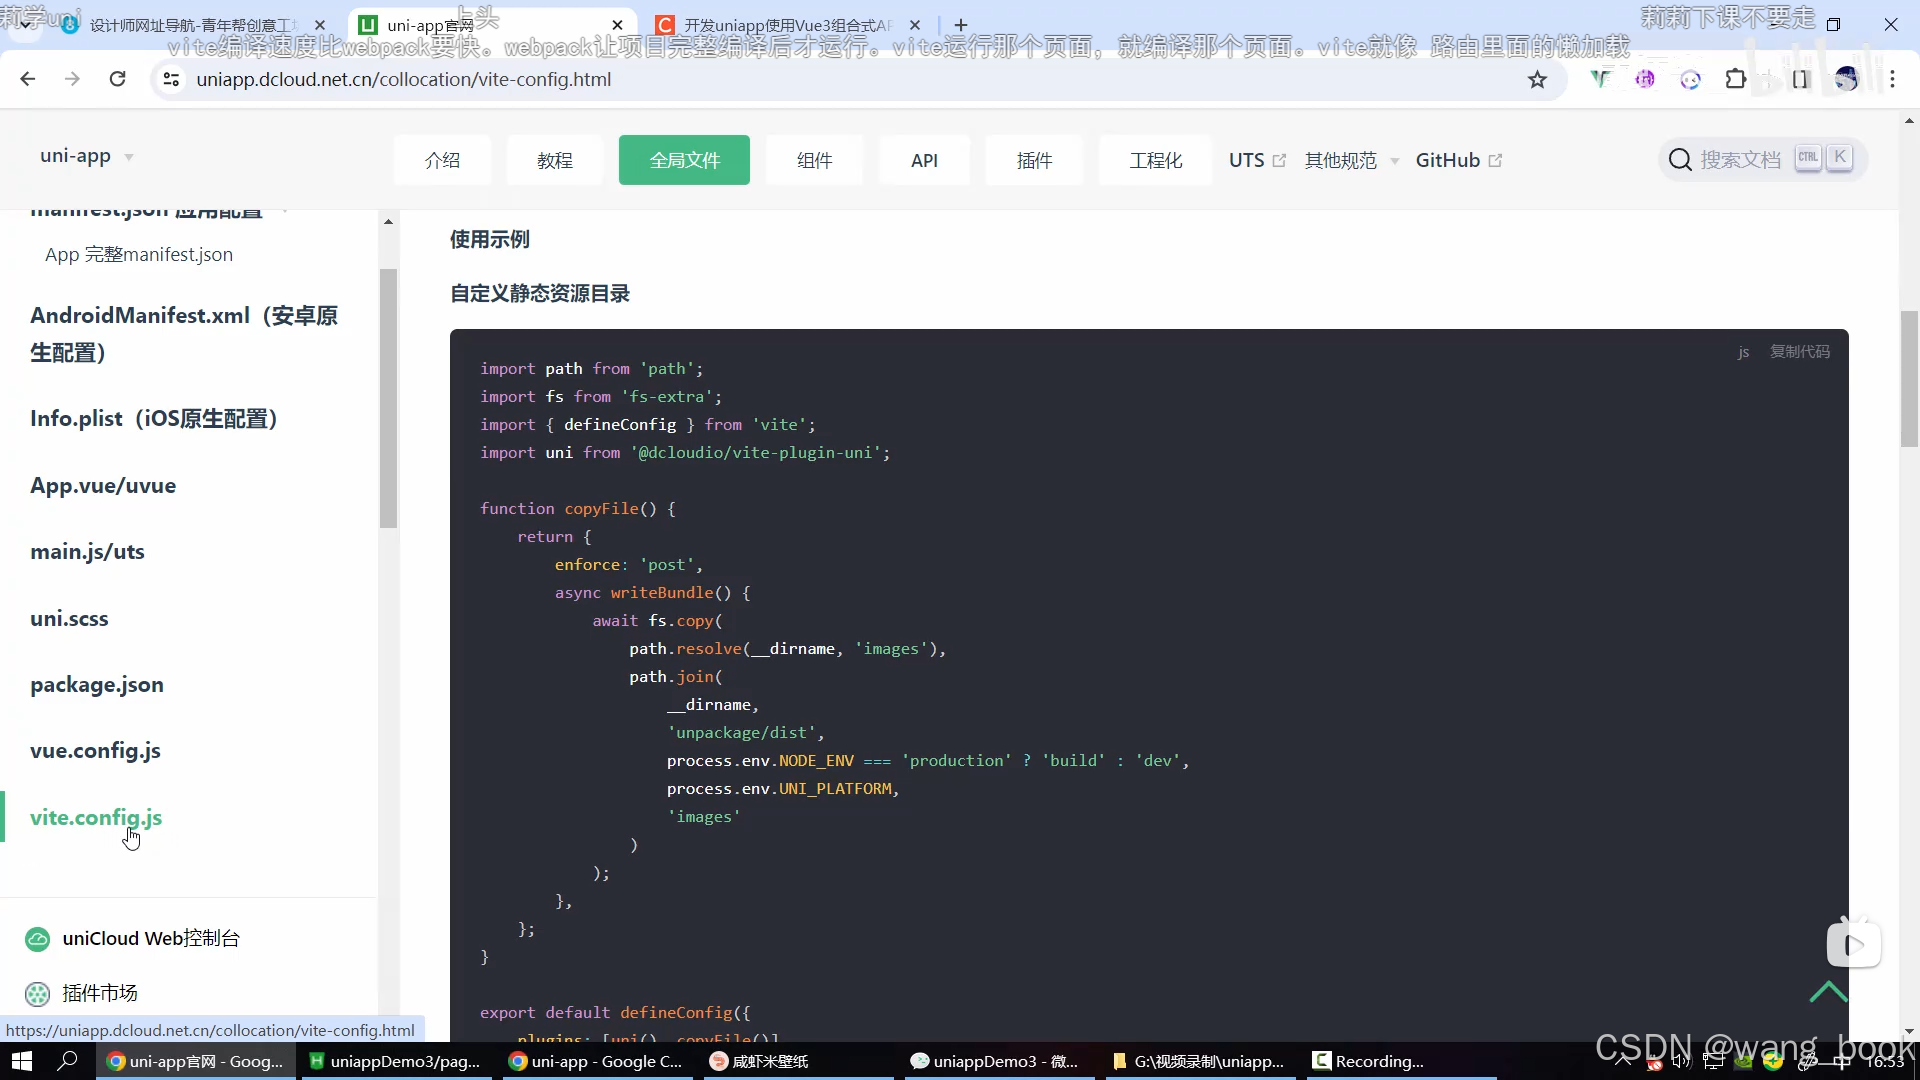This screenshot has width=1920, height=1080.
Task: View site information icon in address bar
Action: 171,79
